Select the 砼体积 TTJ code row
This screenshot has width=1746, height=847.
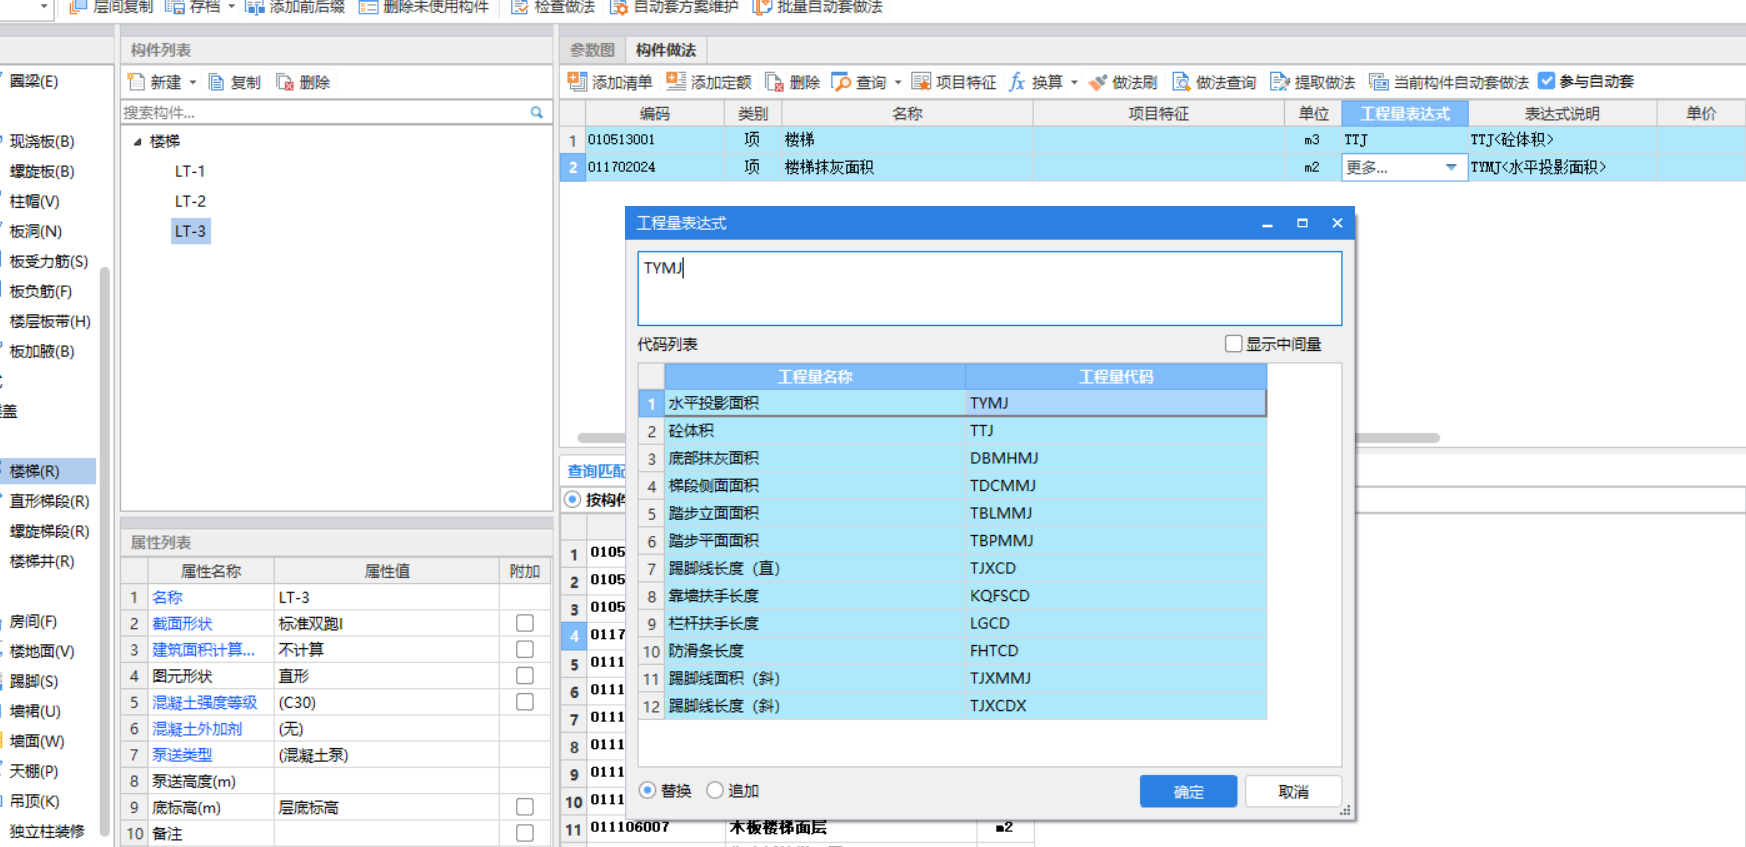tap(952, 431)
